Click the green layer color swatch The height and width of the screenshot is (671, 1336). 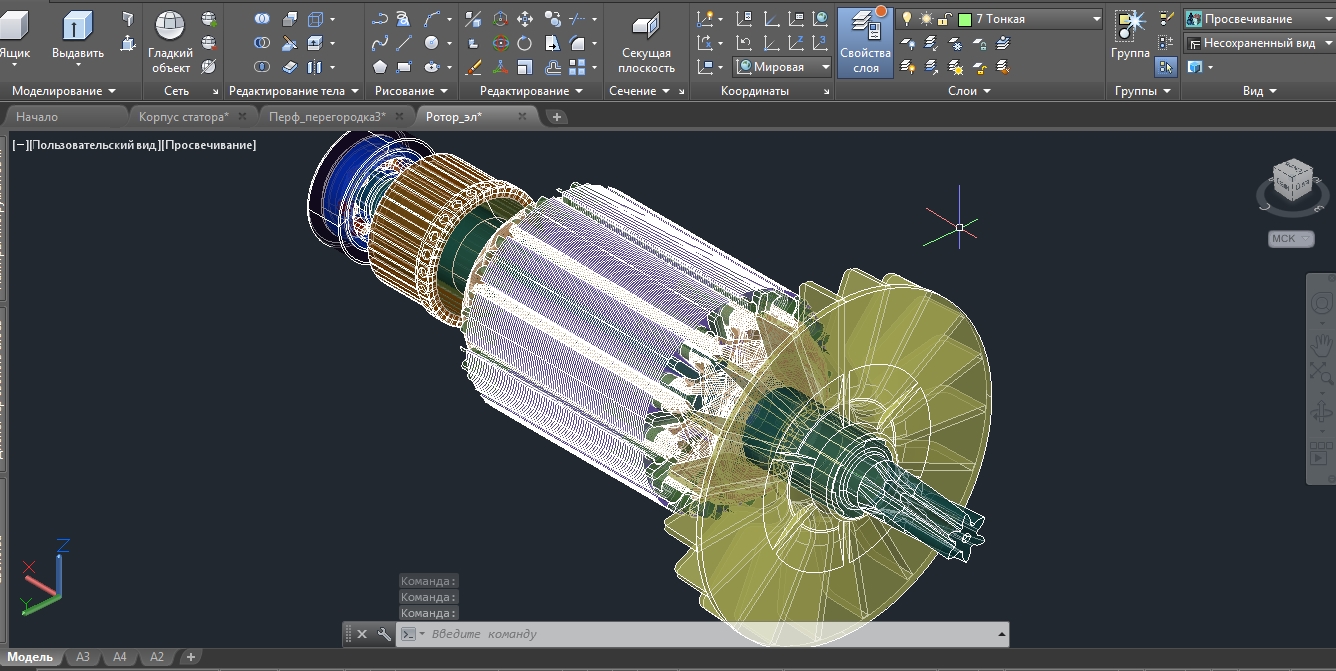965,19
